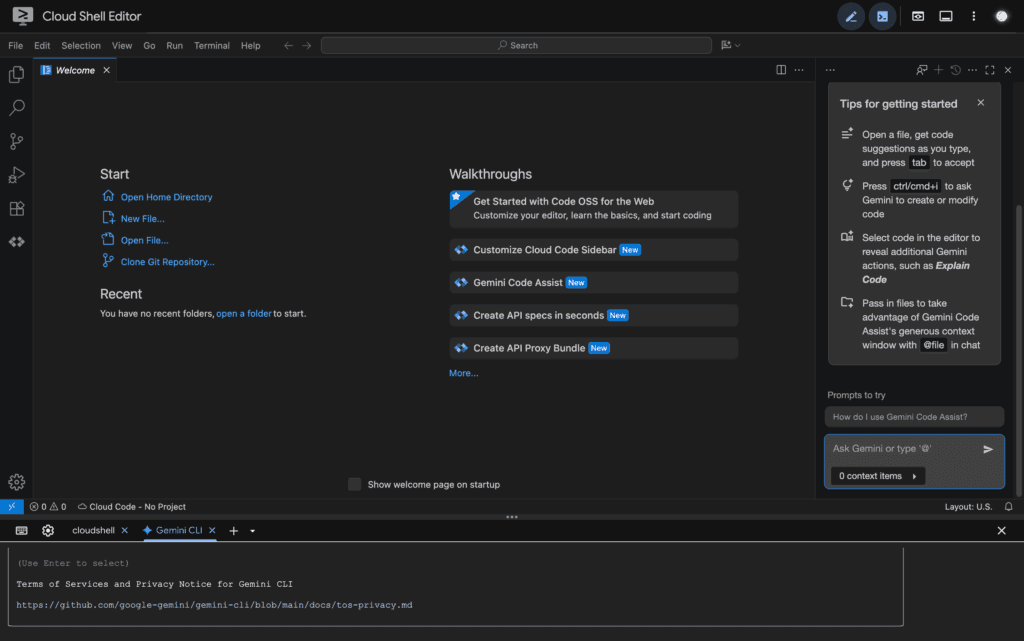
Task: Open the Terminal menu
Action: (211, 45)
